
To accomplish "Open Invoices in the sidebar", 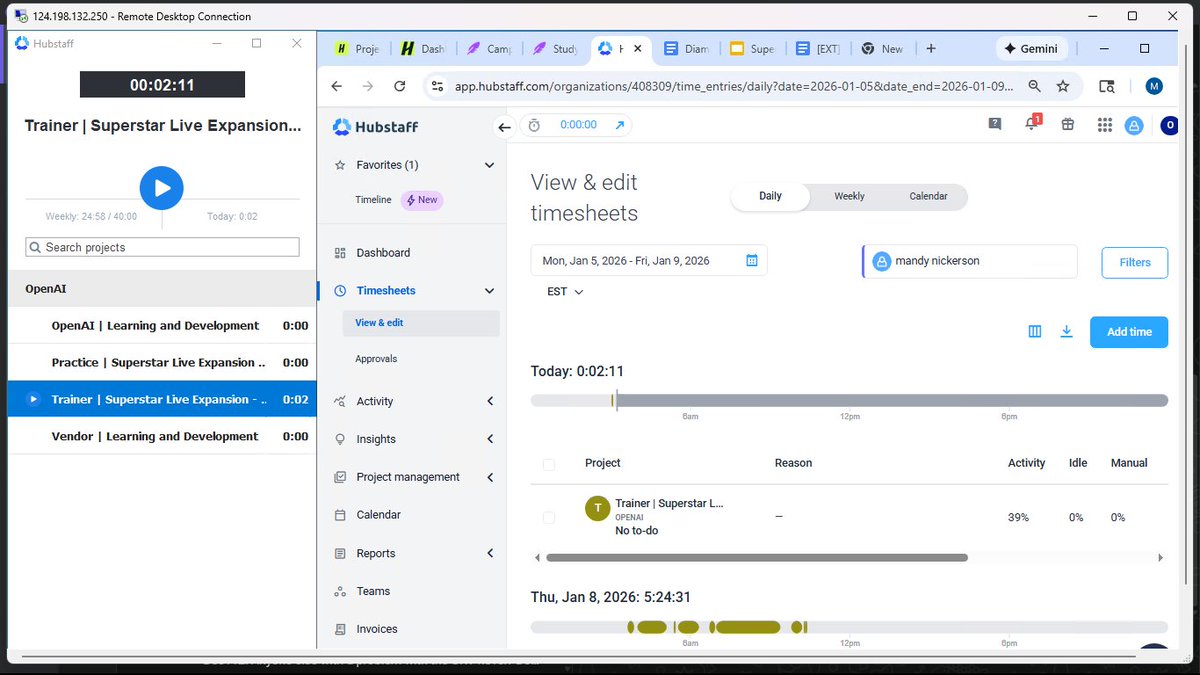I will 377,629.
